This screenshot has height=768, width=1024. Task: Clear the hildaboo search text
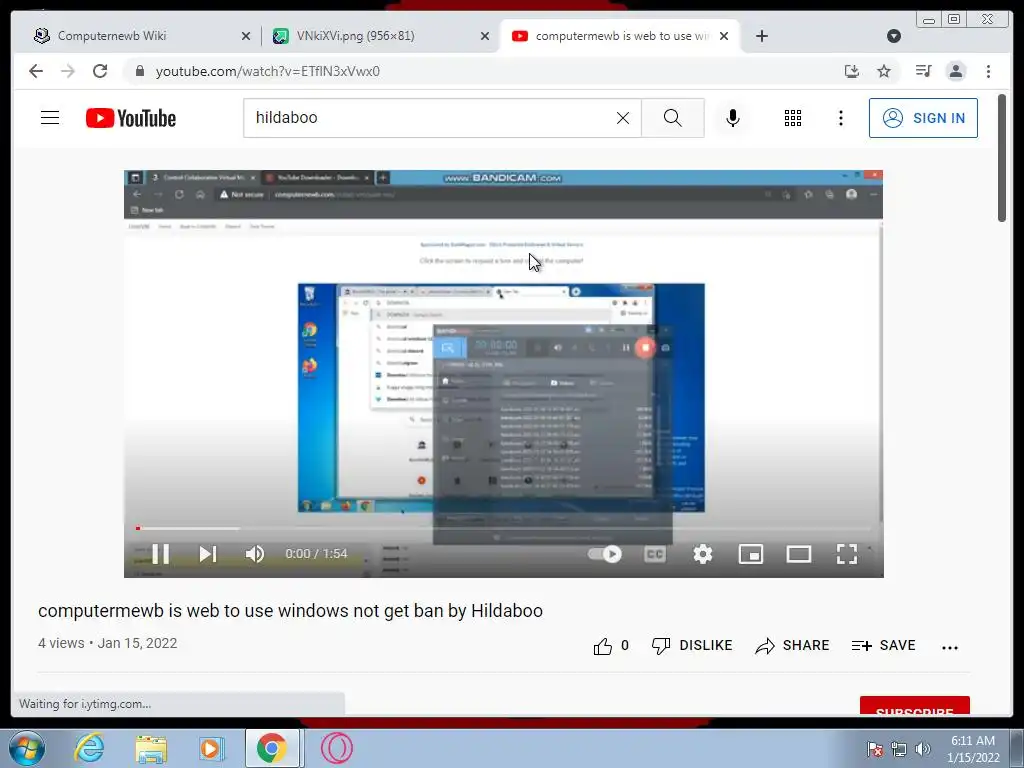click(623, 118)
